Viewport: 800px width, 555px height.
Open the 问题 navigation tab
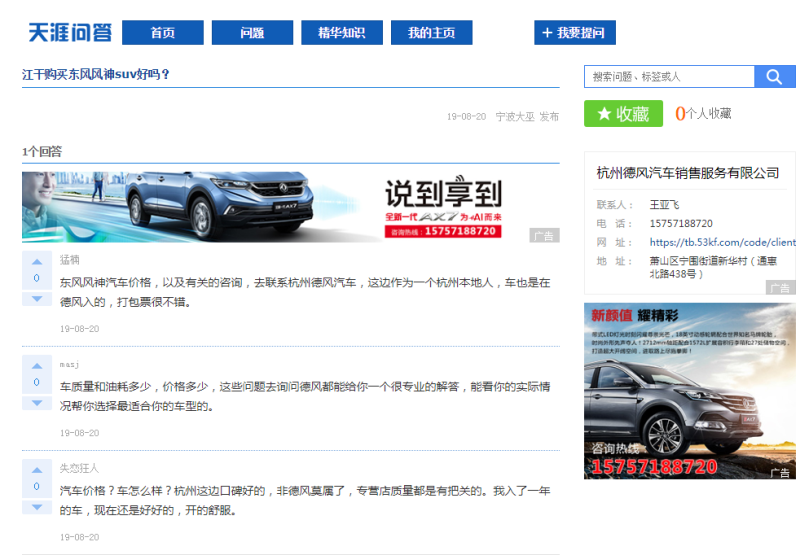point(252,33)
